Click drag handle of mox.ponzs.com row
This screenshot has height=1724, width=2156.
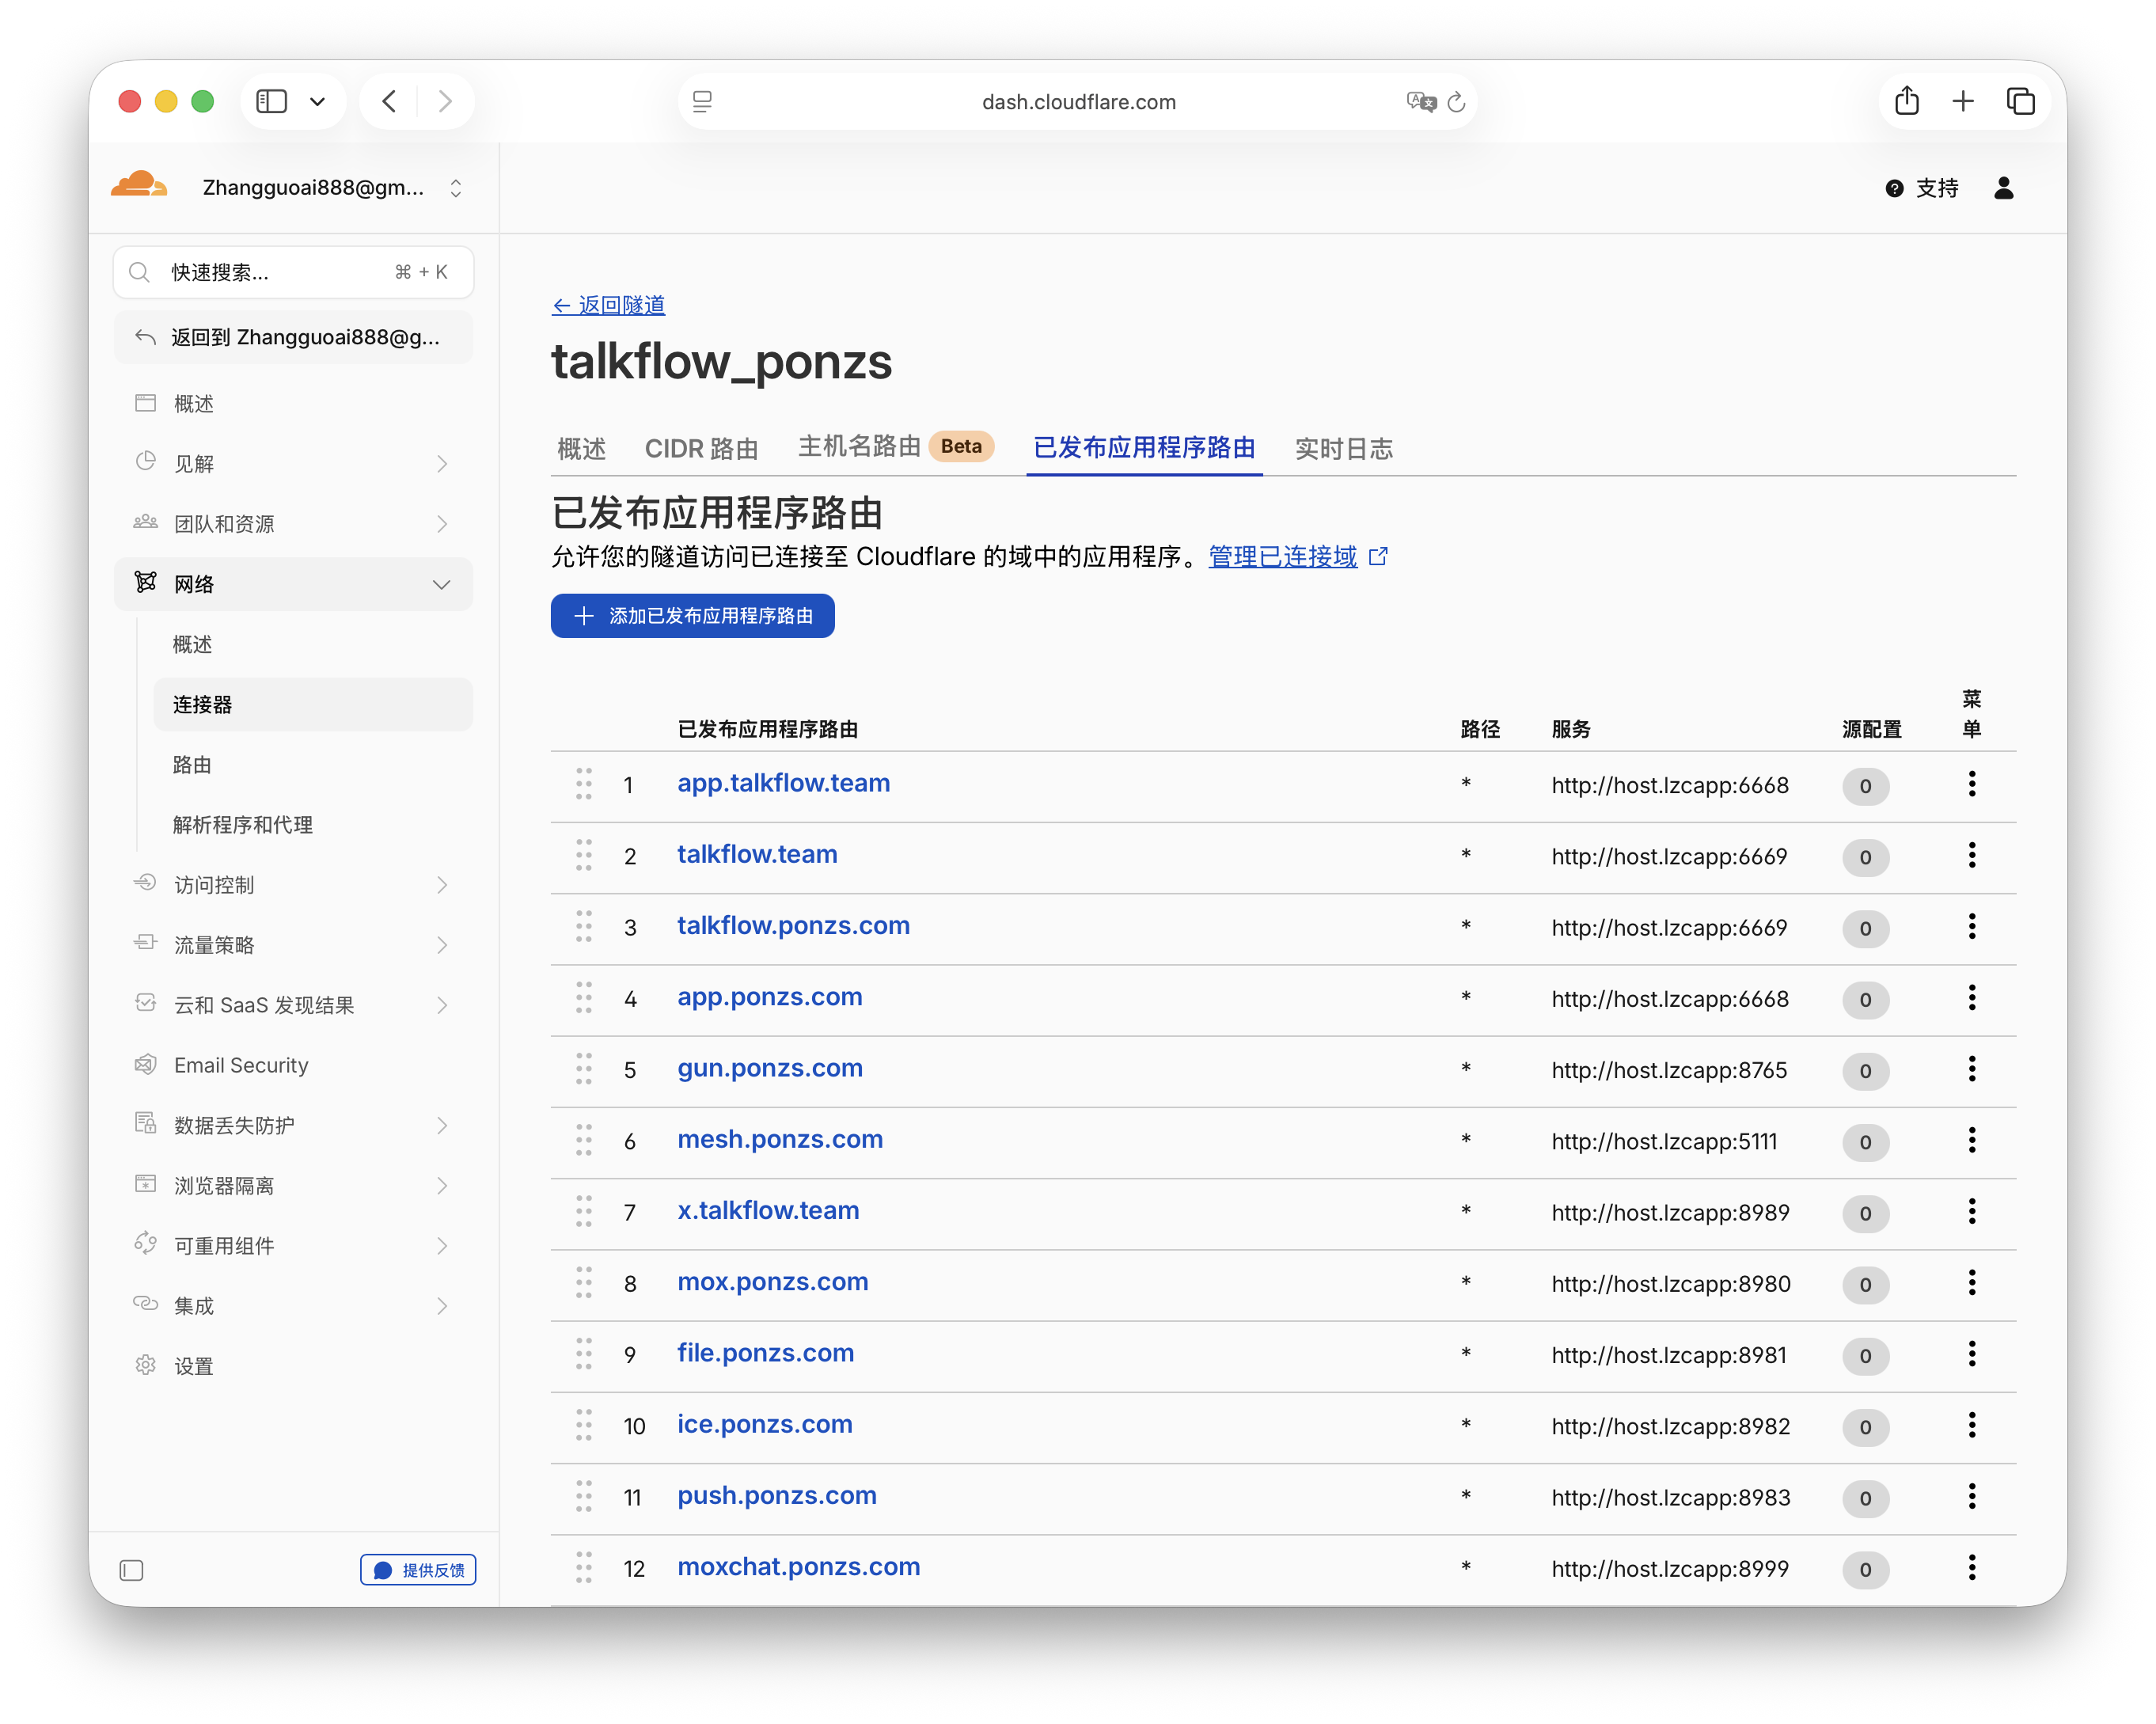584,1283
